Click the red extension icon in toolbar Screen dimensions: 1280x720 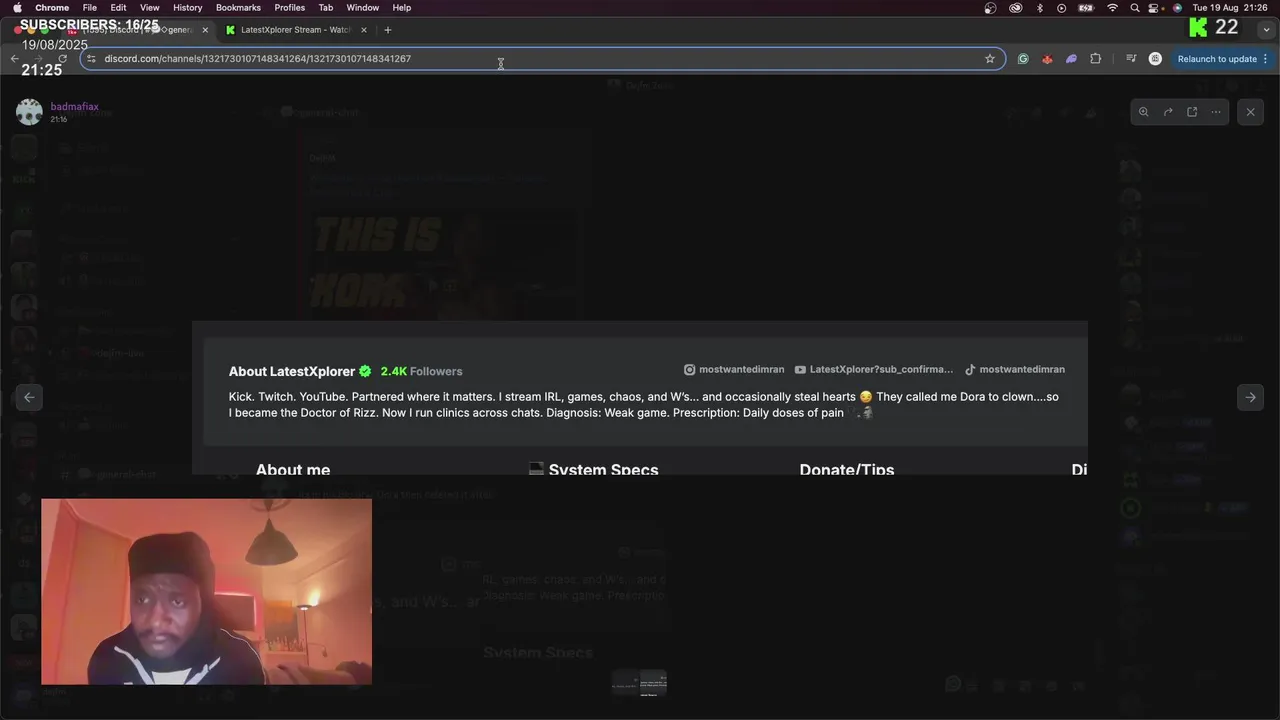pyautogui.click(x=1047, y=59)
